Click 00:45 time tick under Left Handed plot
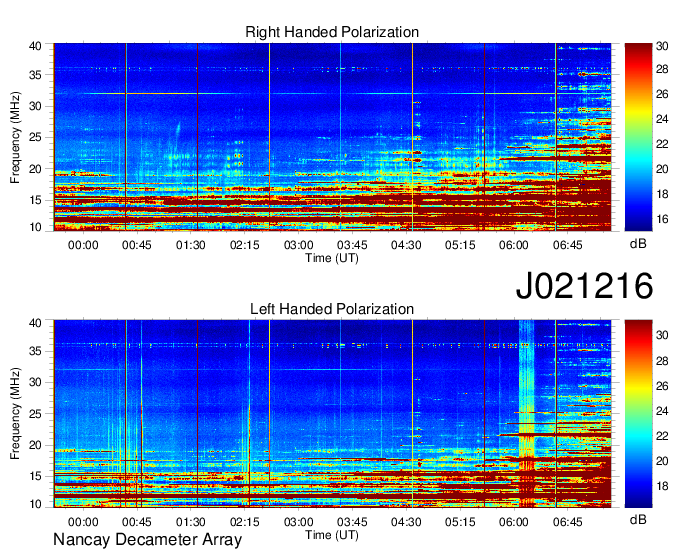 tap(137, 522)
